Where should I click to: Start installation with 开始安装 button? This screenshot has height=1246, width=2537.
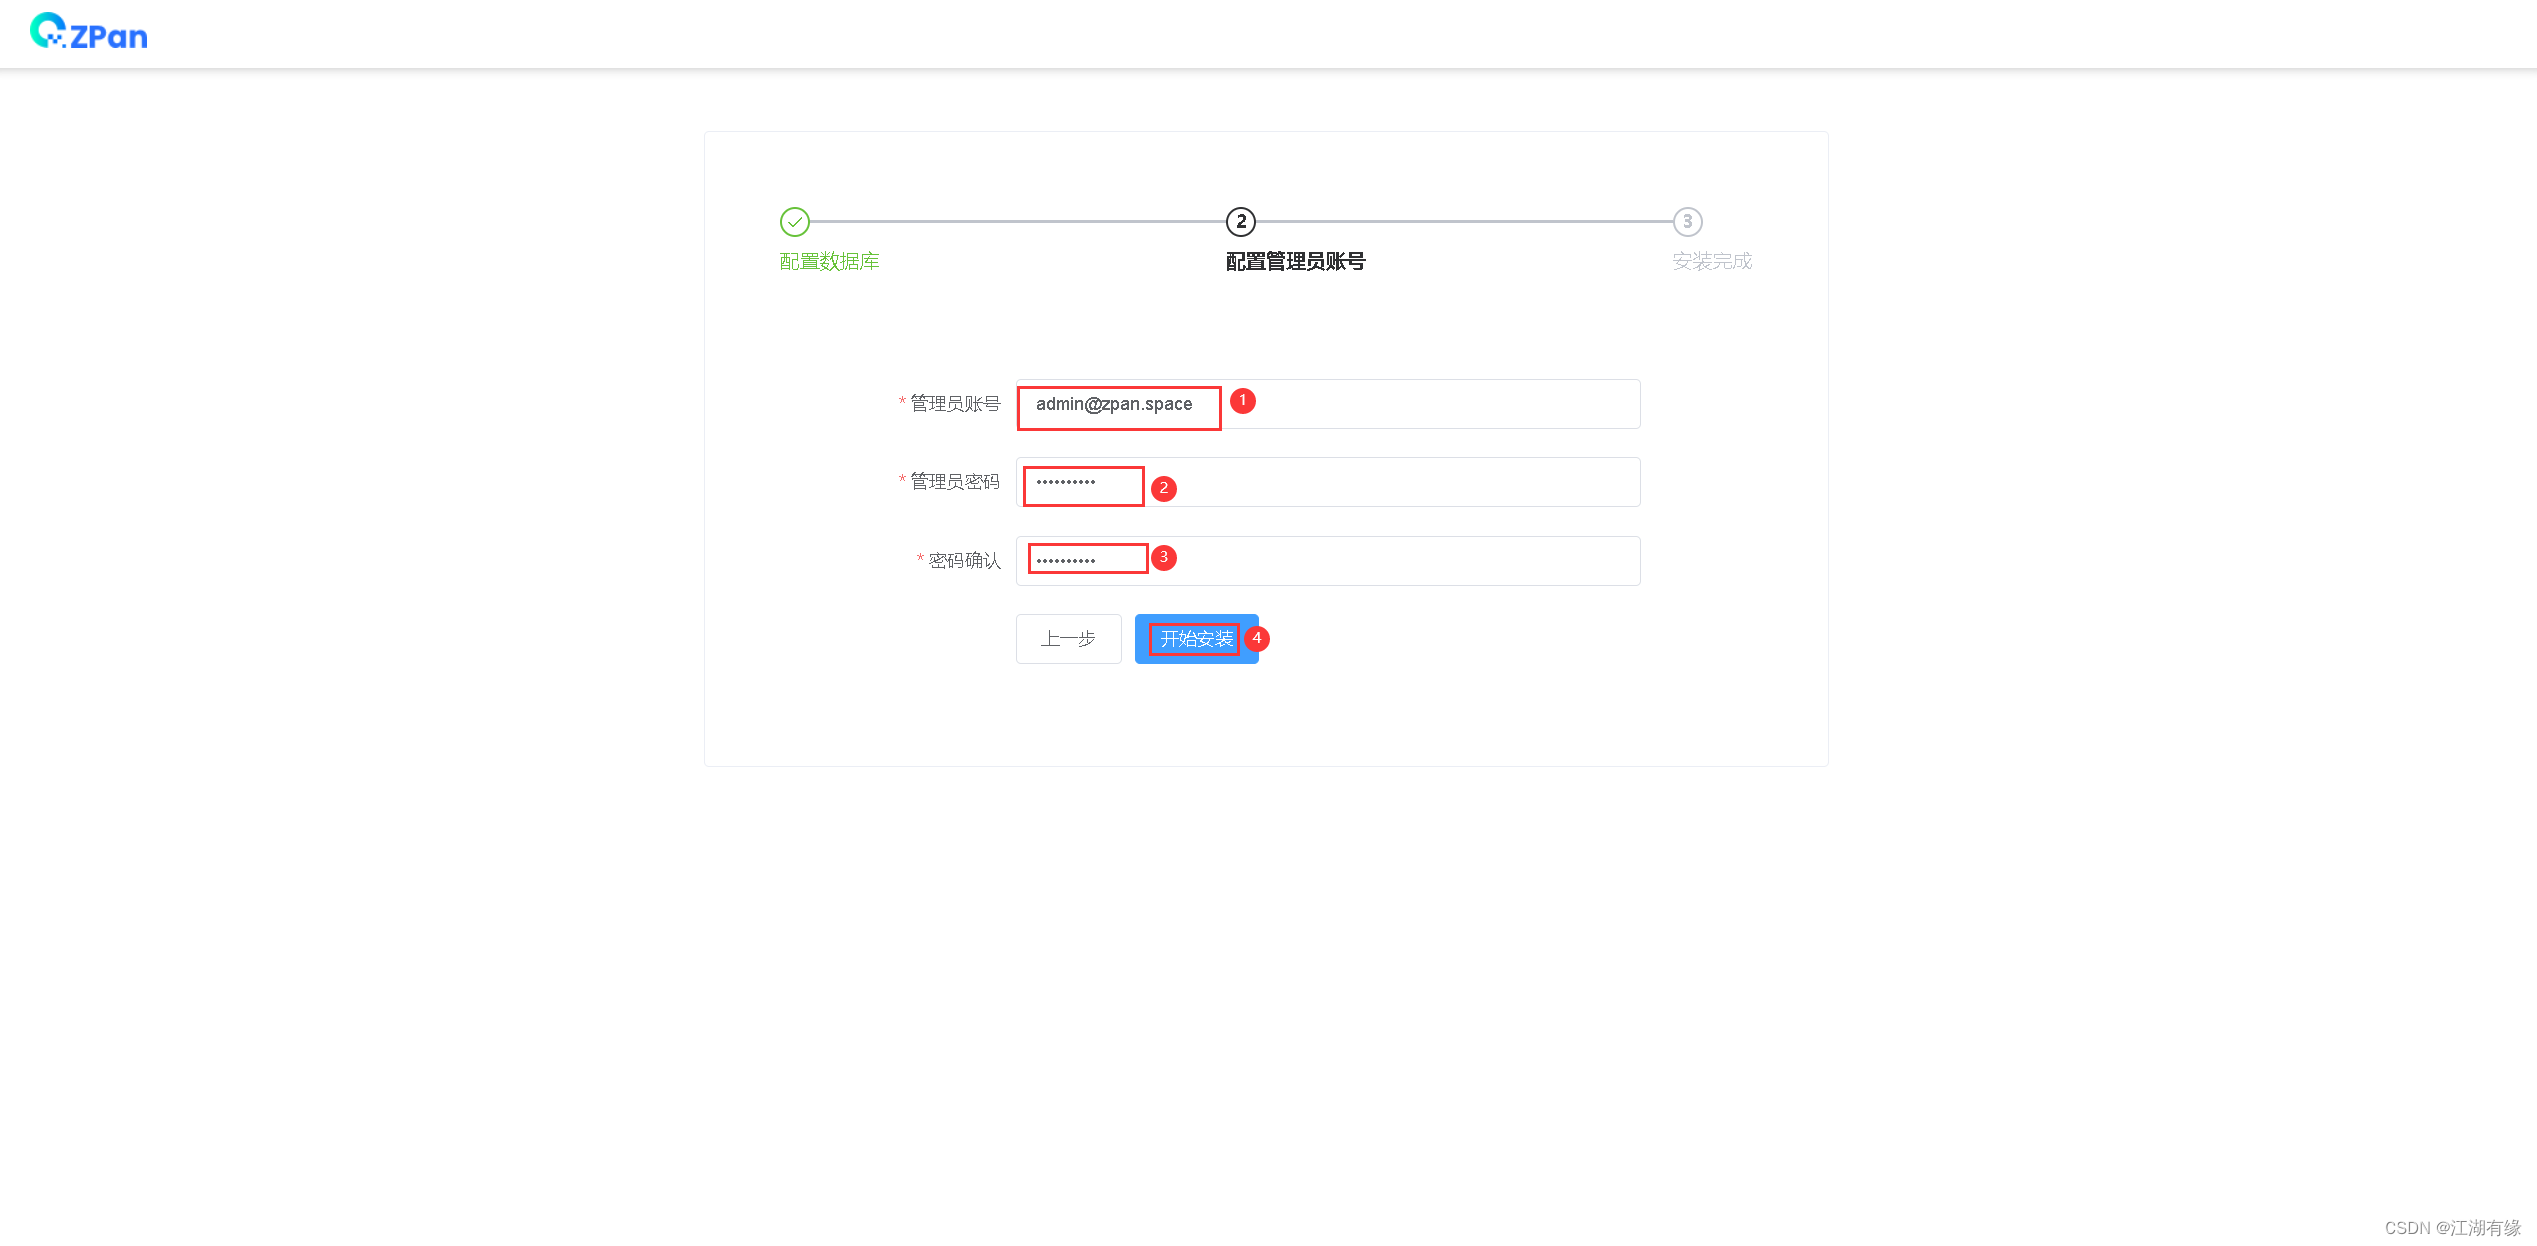(1196, 639)
